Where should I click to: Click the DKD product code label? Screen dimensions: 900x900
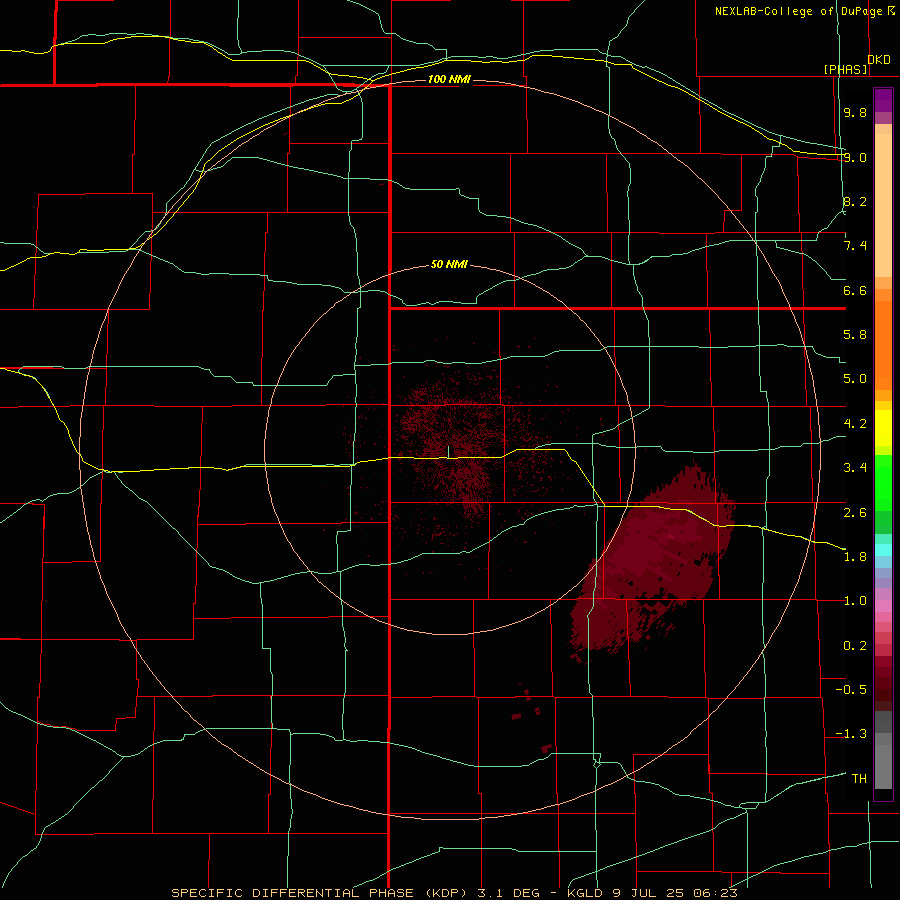click(x=879, y=59)
